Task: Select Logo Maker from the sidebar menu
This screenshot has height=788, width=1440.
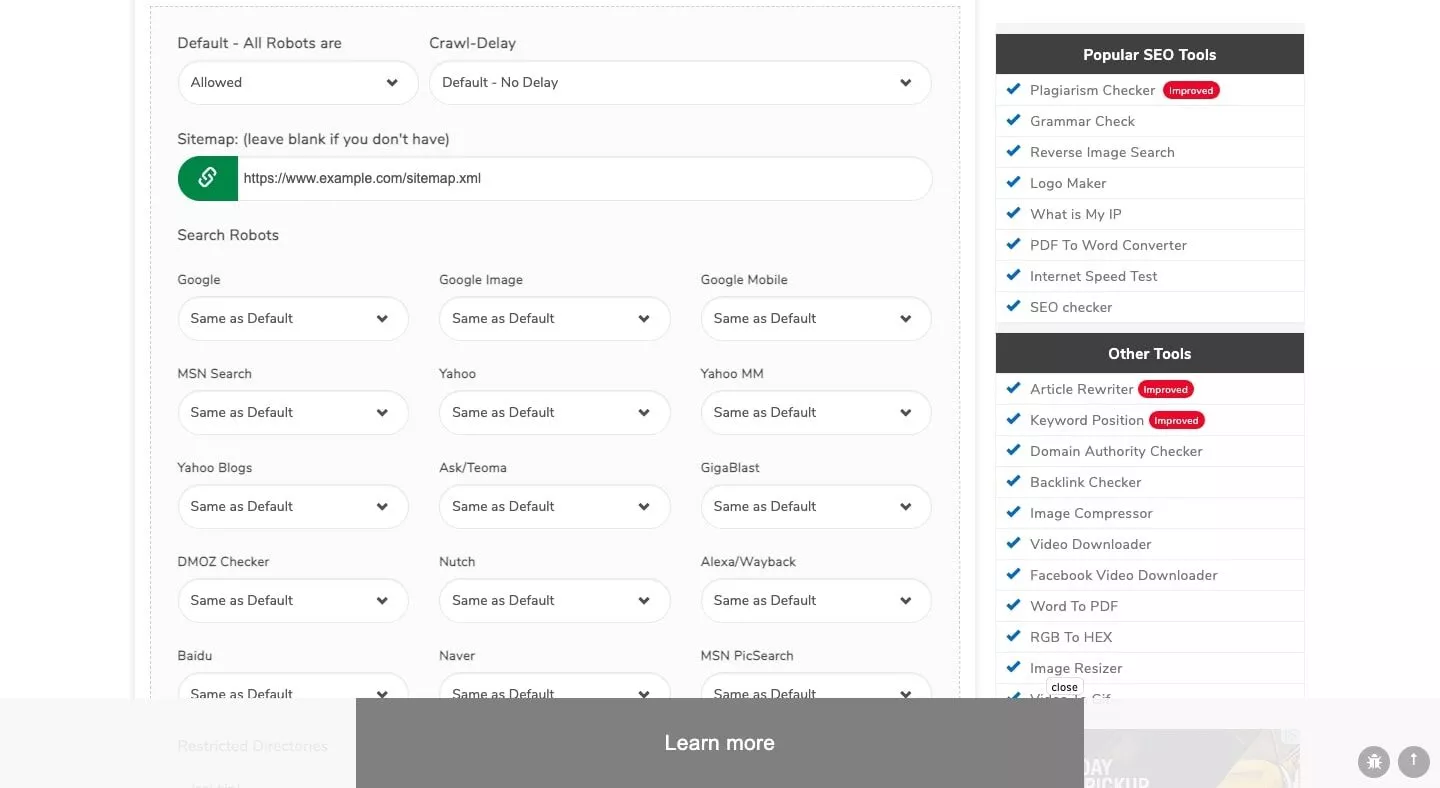Action: [x=1068, y=183]
